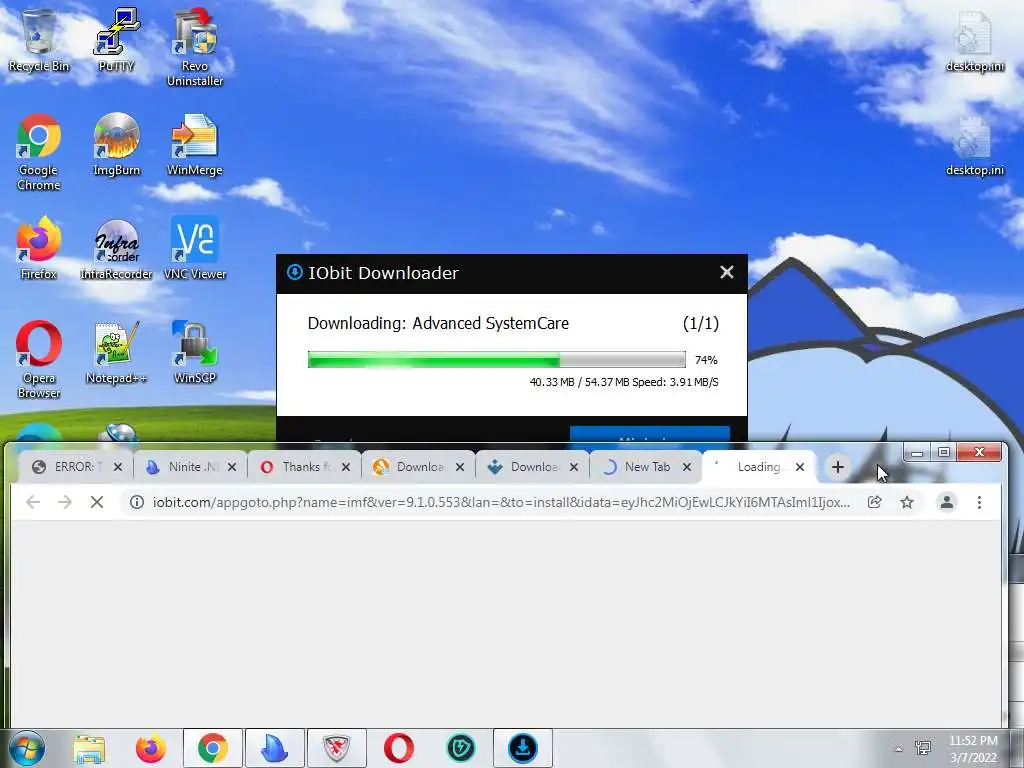Screen dimensions: 1024x768
Task: Close the Ninite tab
Action: (232, 467)
